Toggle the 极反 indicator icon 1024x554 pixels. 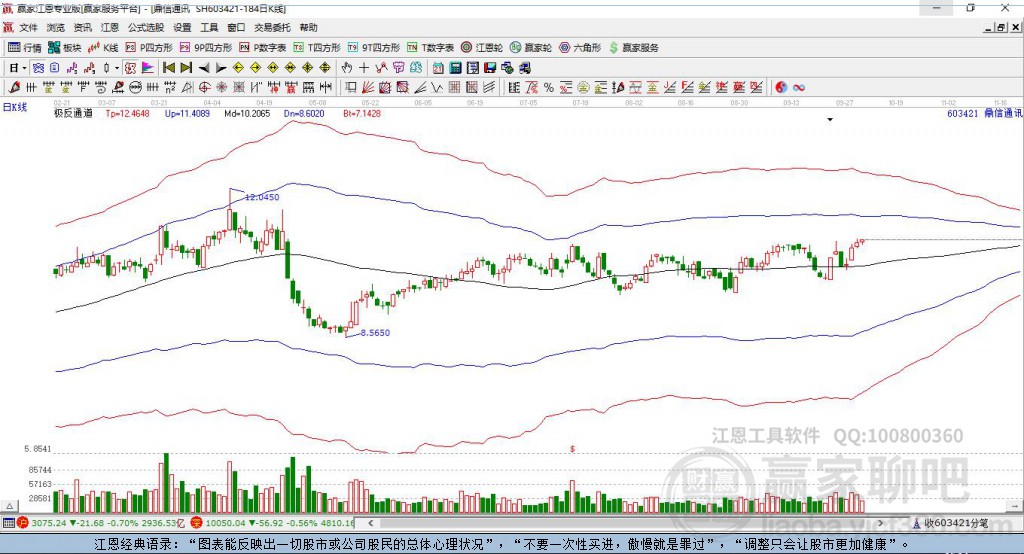[130, 68]
